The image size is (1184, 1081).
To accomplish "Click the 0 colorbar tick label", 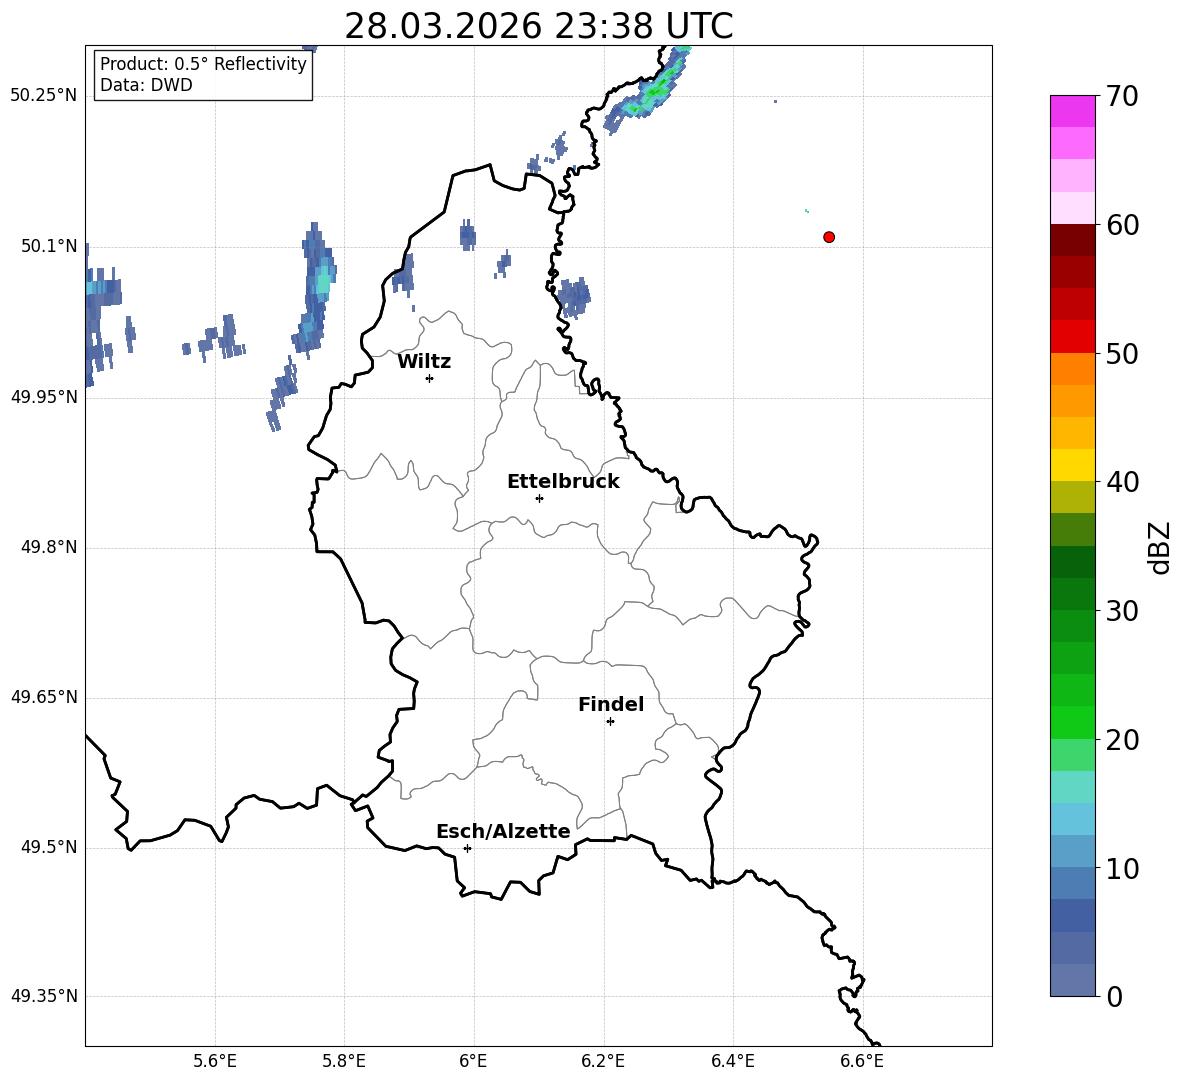I will tap(1115, 996).
